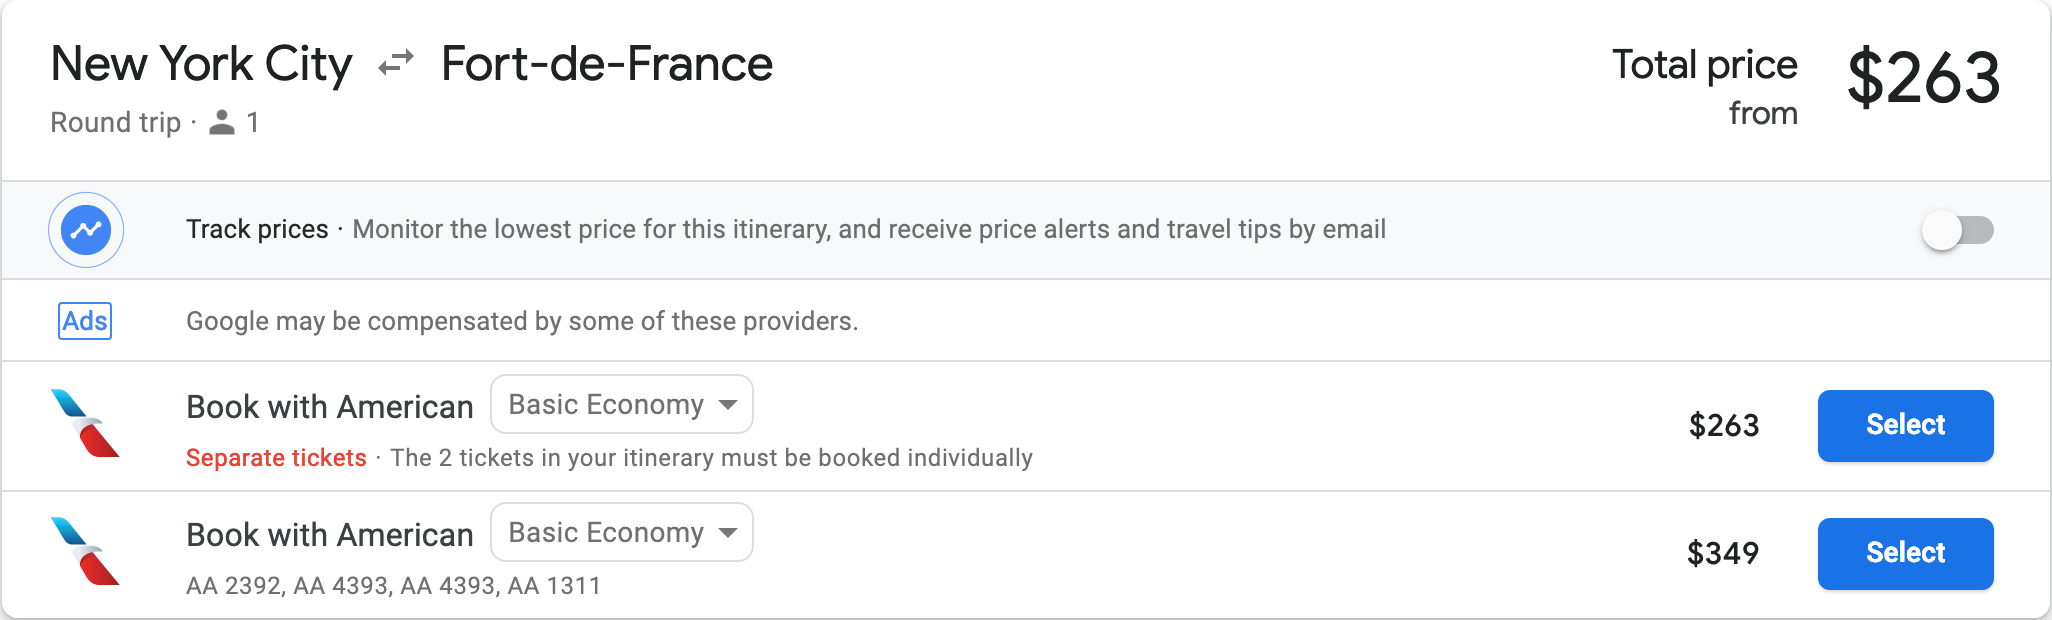Click the Track prices text label
The height and width of the screenshot is (620, 2052).
[257, 230]
